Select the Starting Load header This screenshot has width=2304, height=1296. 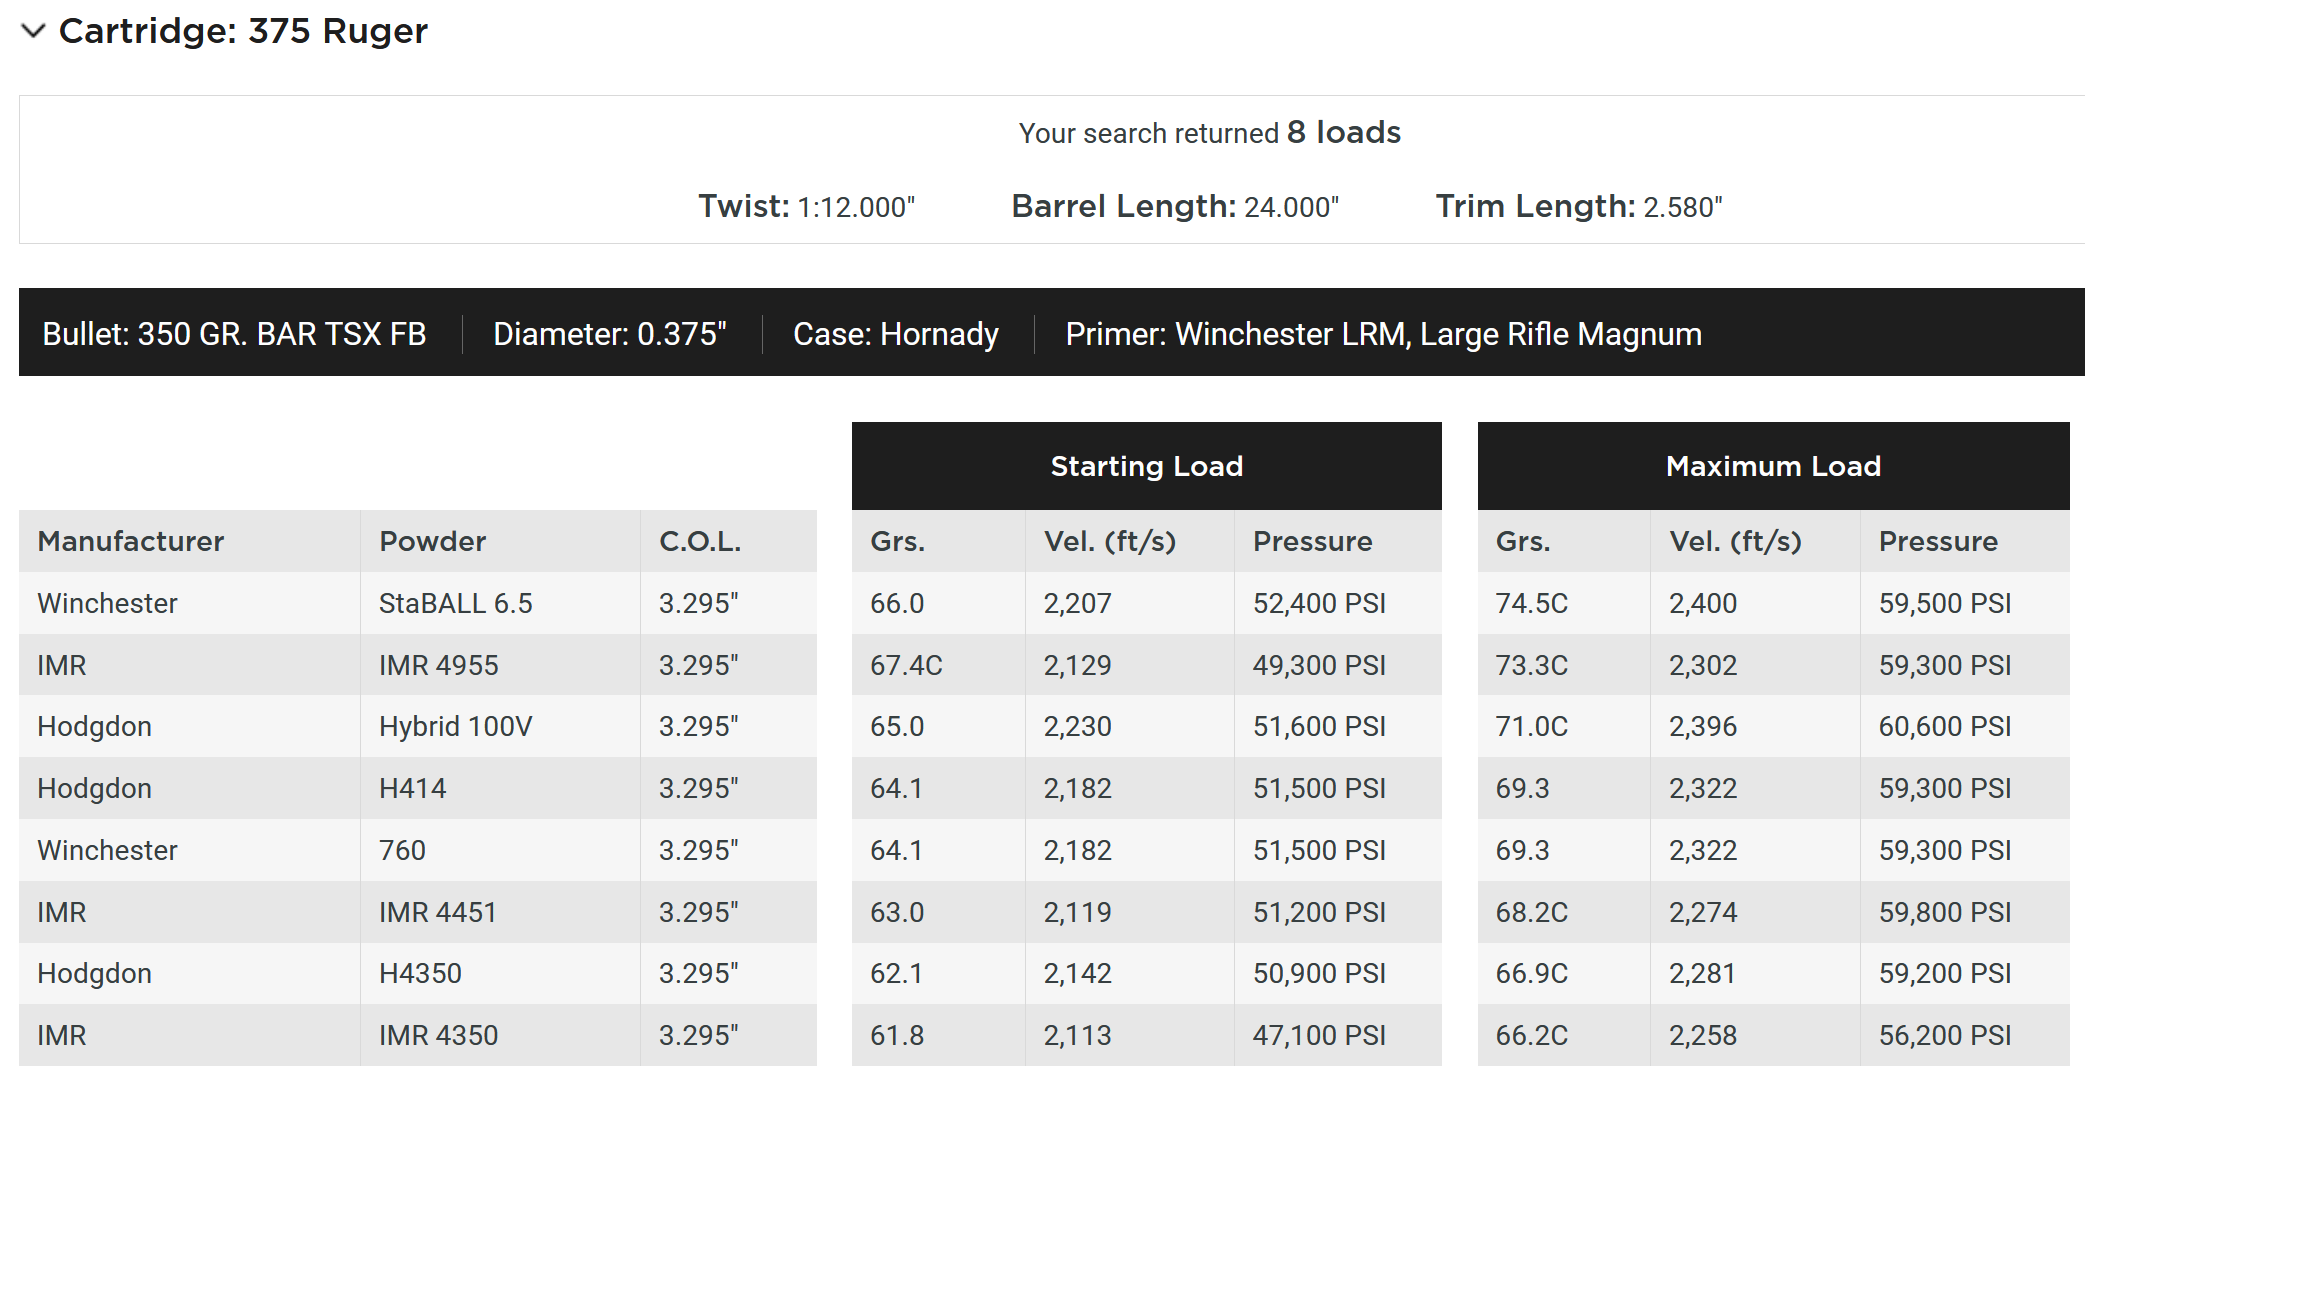(x=1146, y=466)
